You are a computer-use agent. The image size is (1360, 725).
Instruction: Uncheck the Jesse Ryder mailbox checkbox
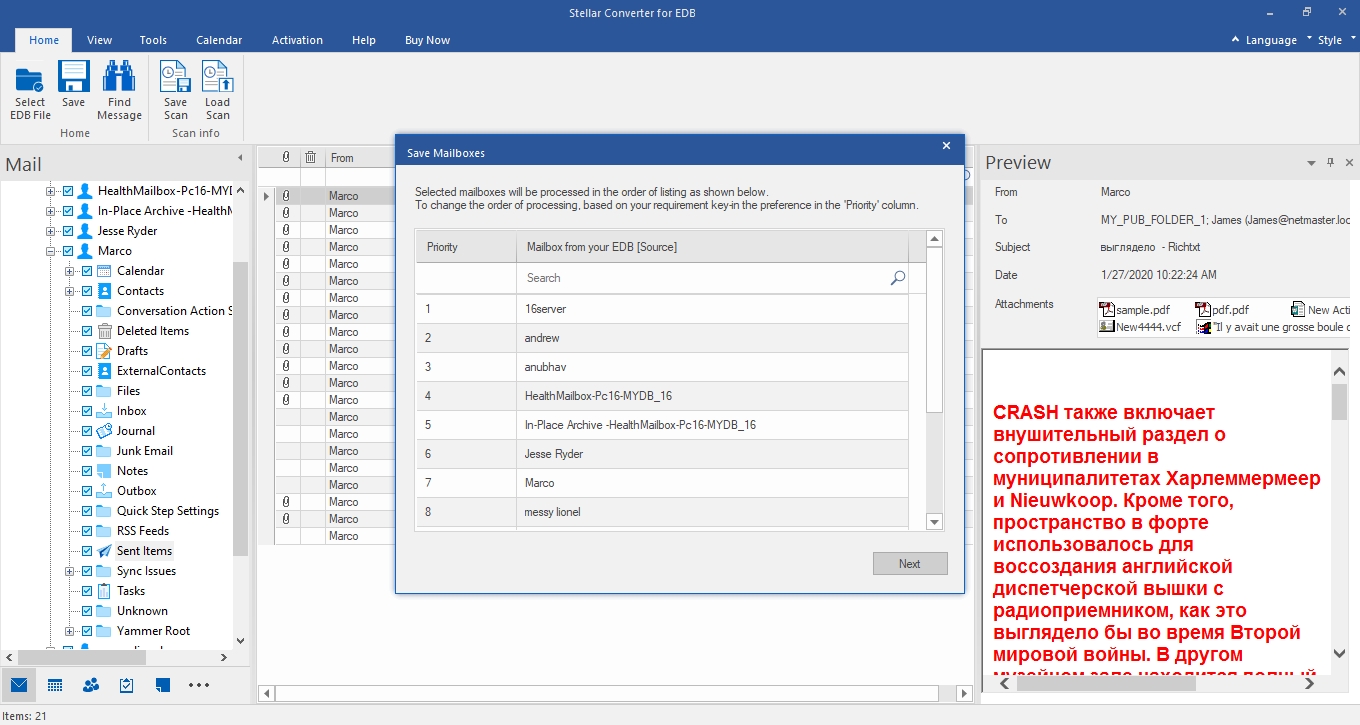point(68,231)
